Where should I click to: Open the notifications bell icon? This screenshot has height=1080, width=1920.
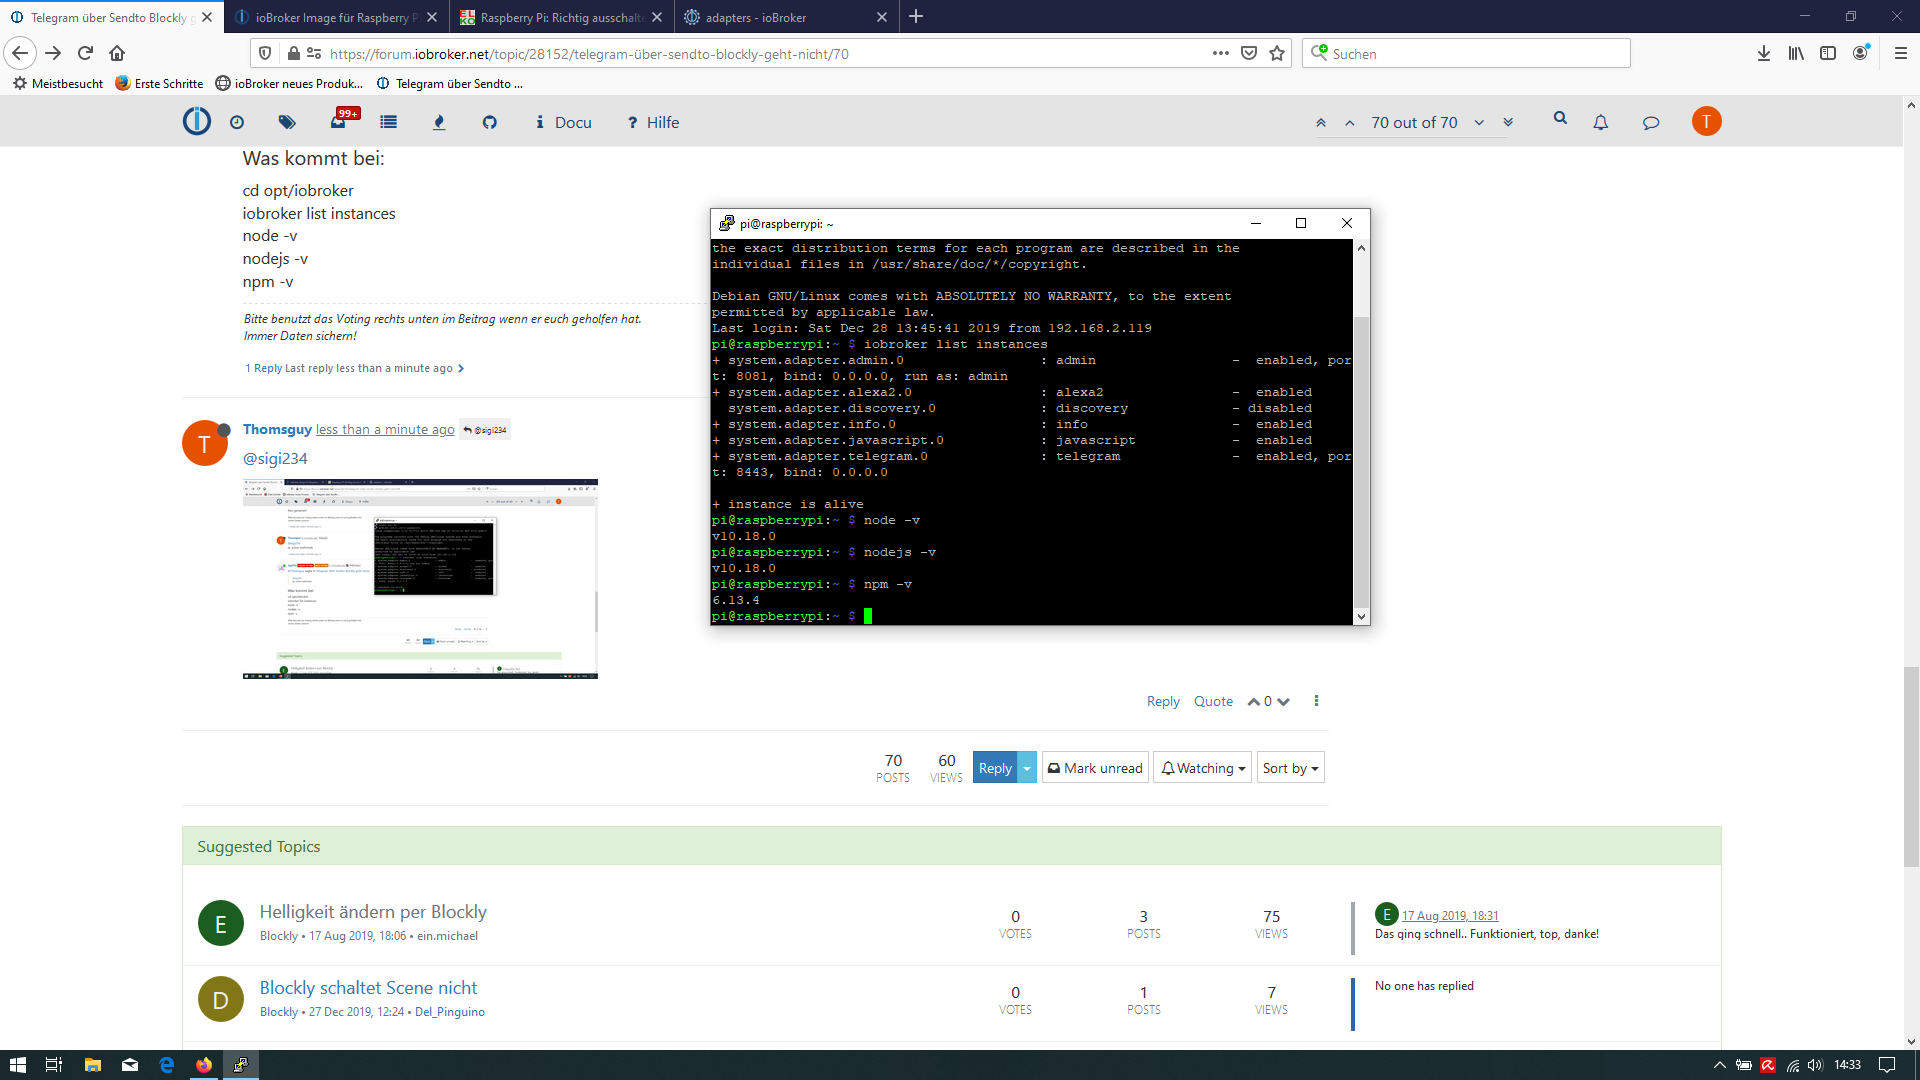(x=1601, y=122)
